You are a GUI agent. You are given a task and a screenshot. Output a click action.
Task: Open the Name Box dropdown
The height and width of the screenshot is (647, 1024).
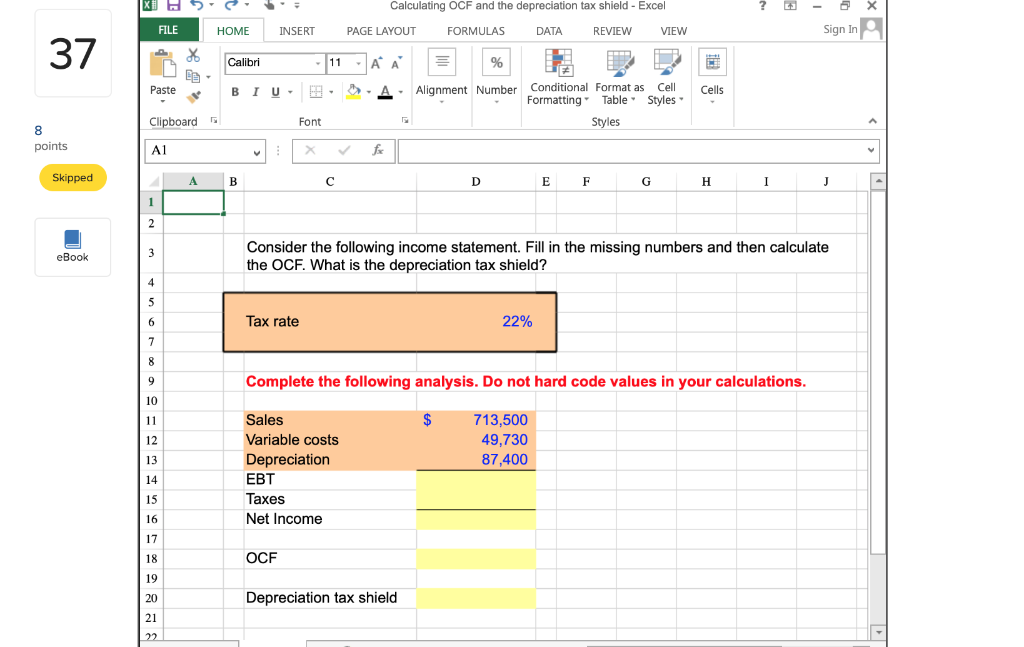tap(257, 151)
